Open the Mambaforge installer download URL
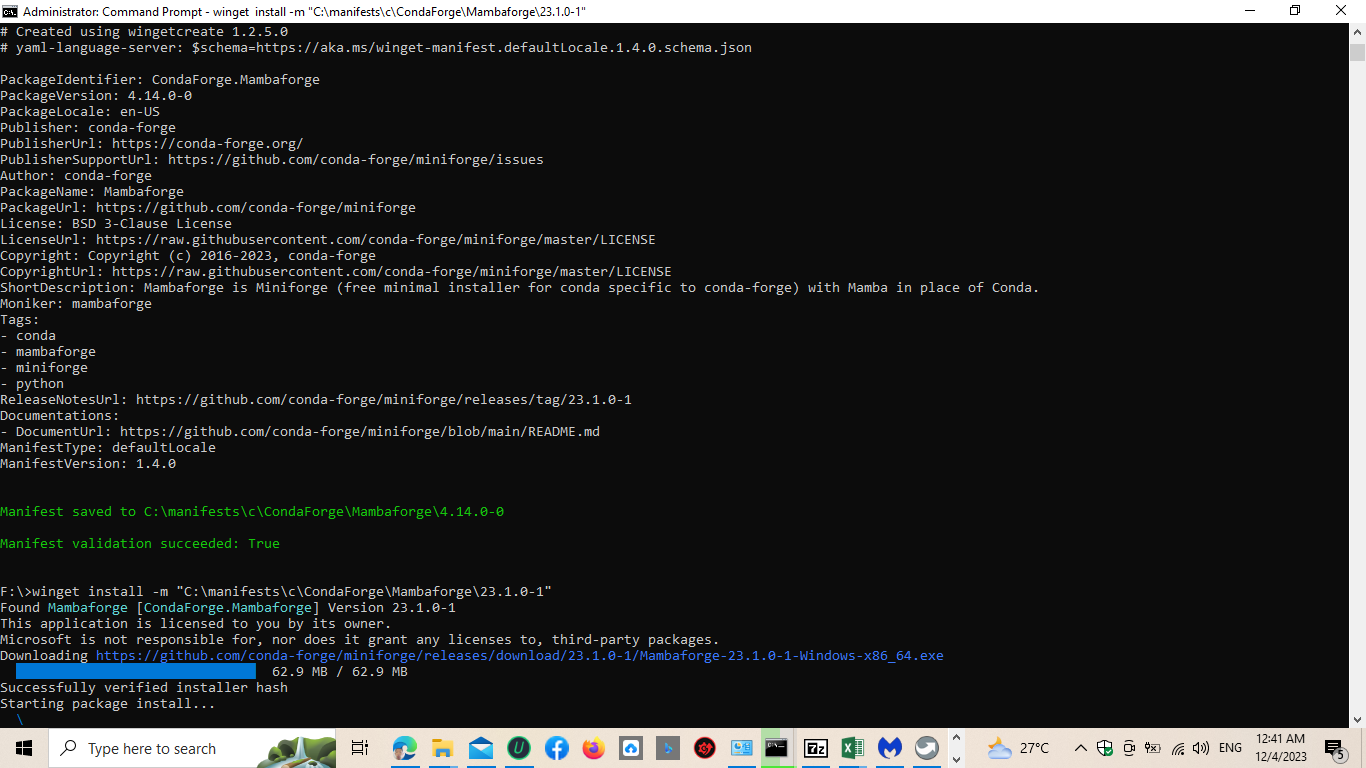The height and width of the screenshot is (768, 1366). pyautogui.click(x=518, y=655)
